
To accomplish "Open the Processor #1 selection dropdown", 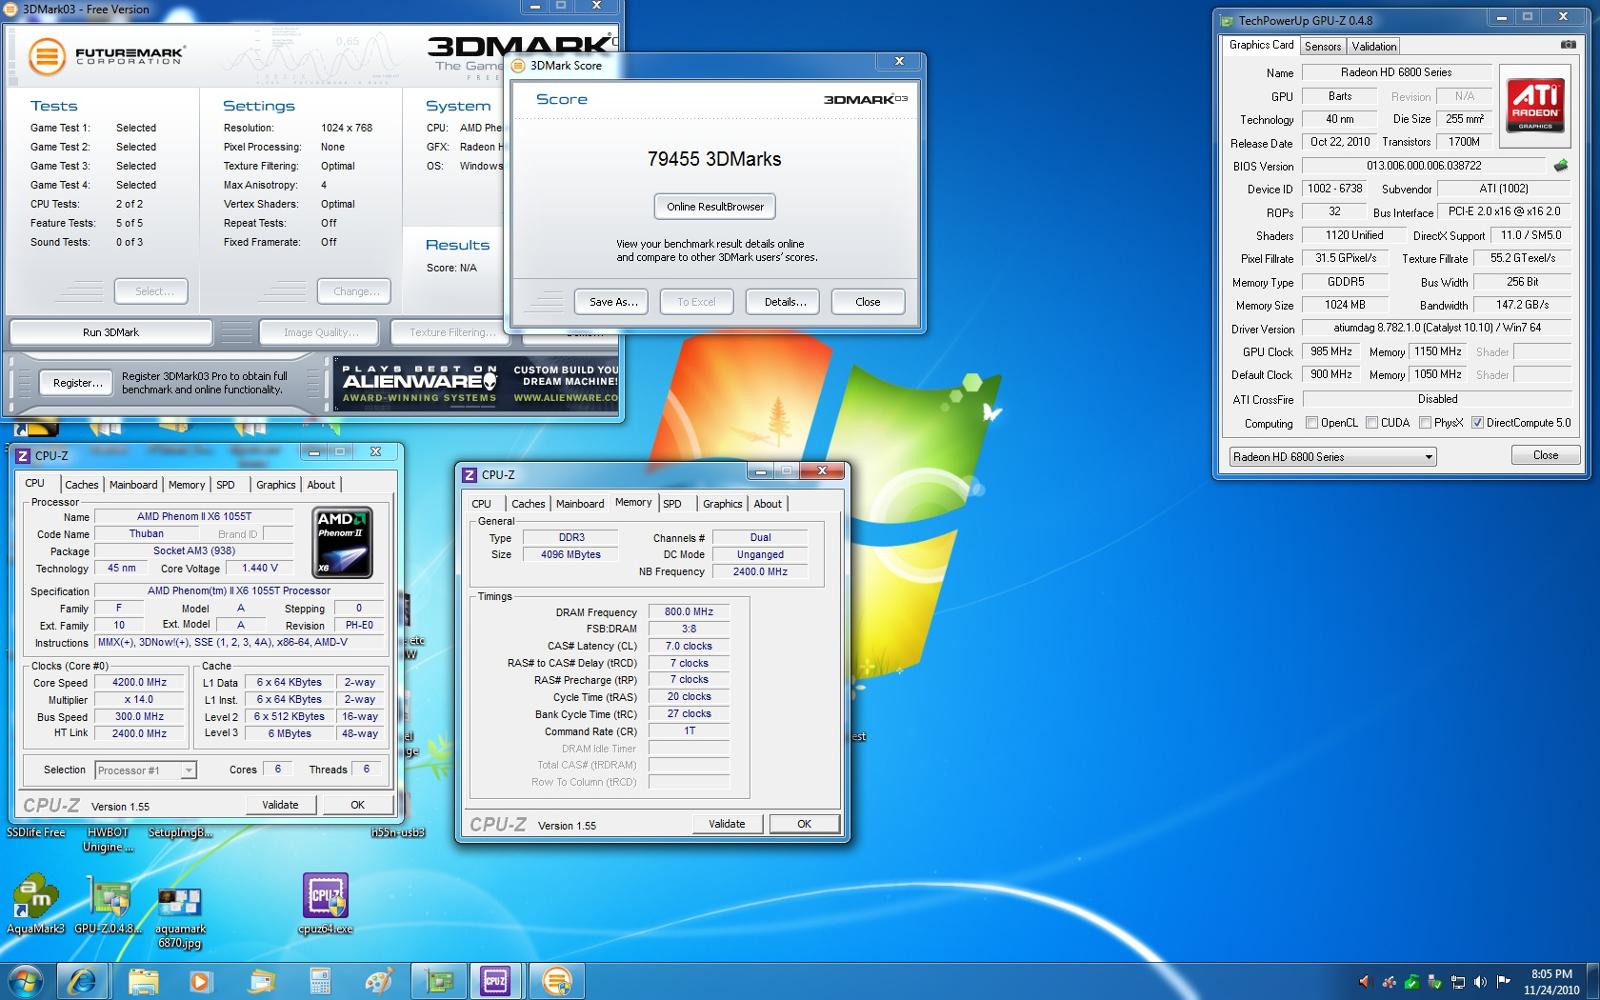I will pos(145,770).
